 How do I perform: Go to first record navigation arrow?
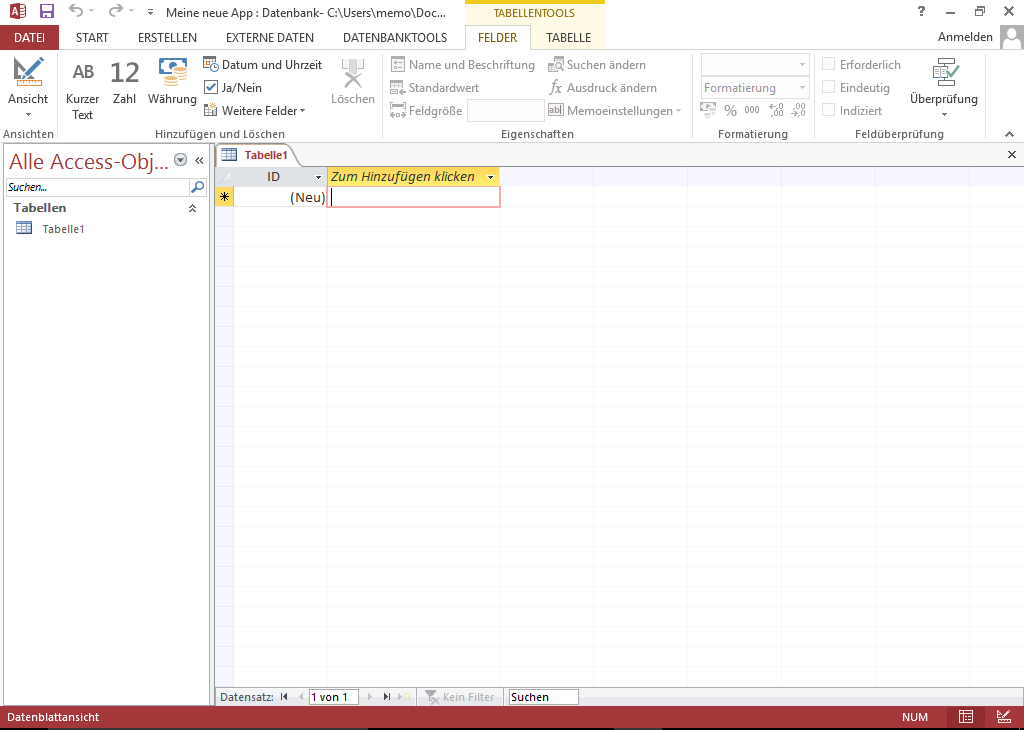pos(285,697)
